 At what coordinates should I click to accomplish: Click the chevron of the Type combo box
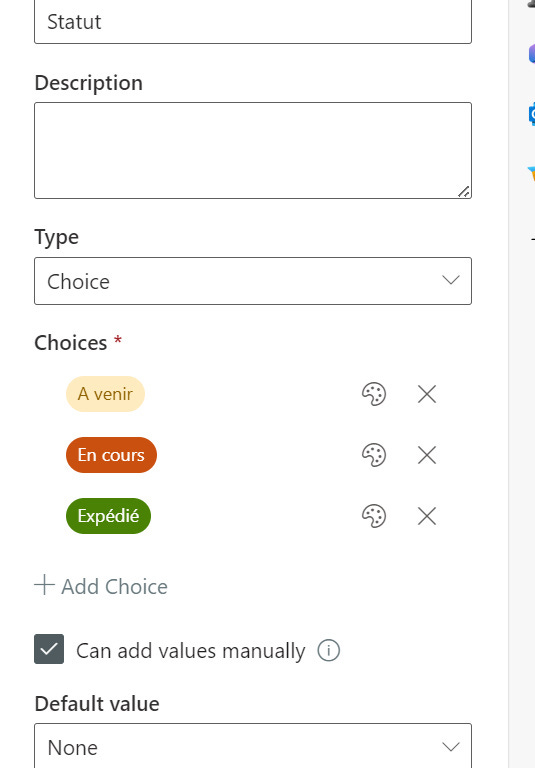click(x=450, y=281)
